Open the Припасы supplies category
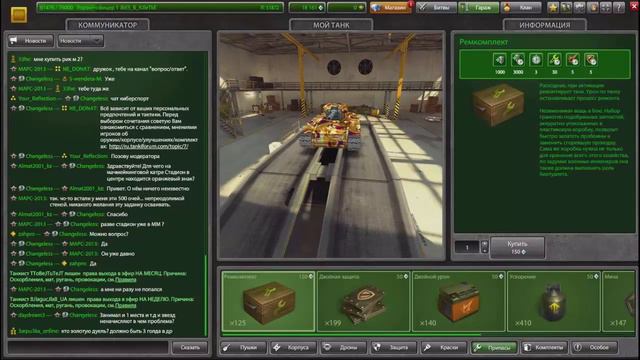The height and width of the screenshot is (360, 640). click(x=494, y=347)
